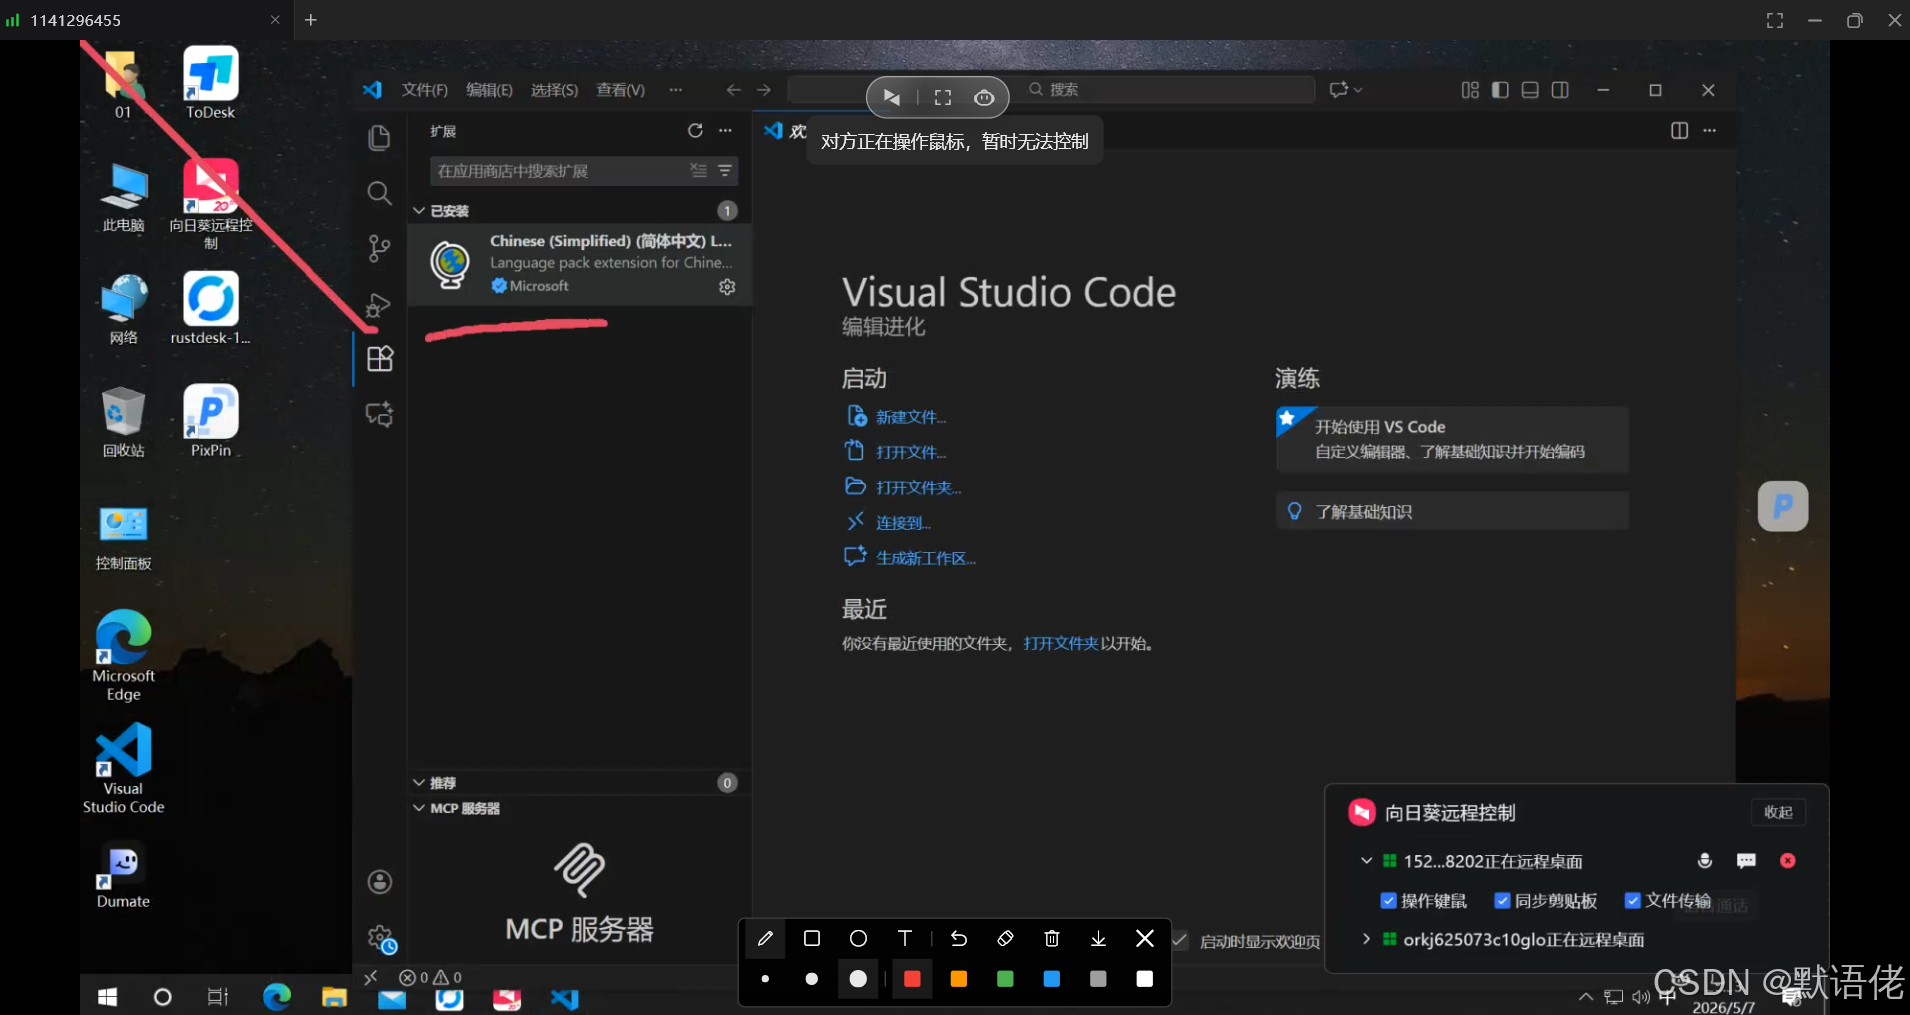Save the annotation with the download icon

[1098, 938]
